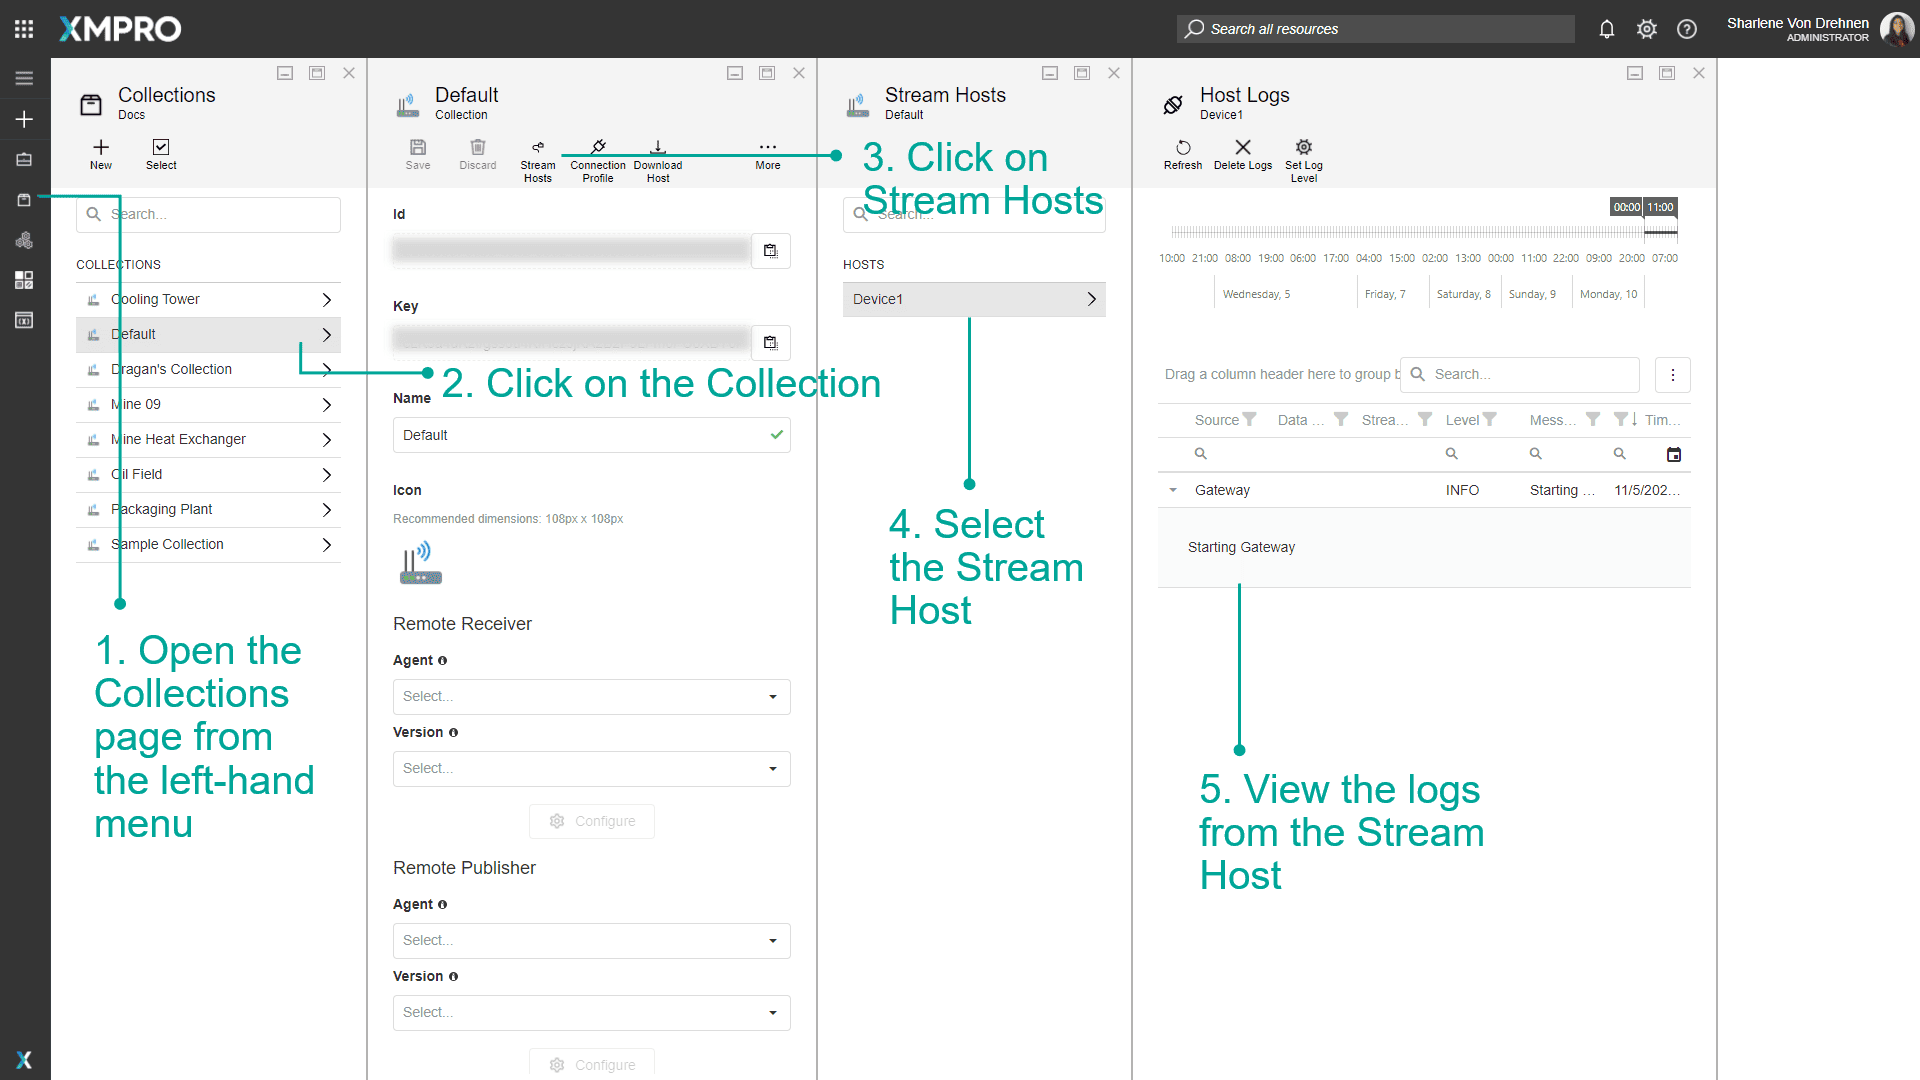
Task: Click the 11:00 handle on the log timeline
Action: click(x=1660, y=207)
